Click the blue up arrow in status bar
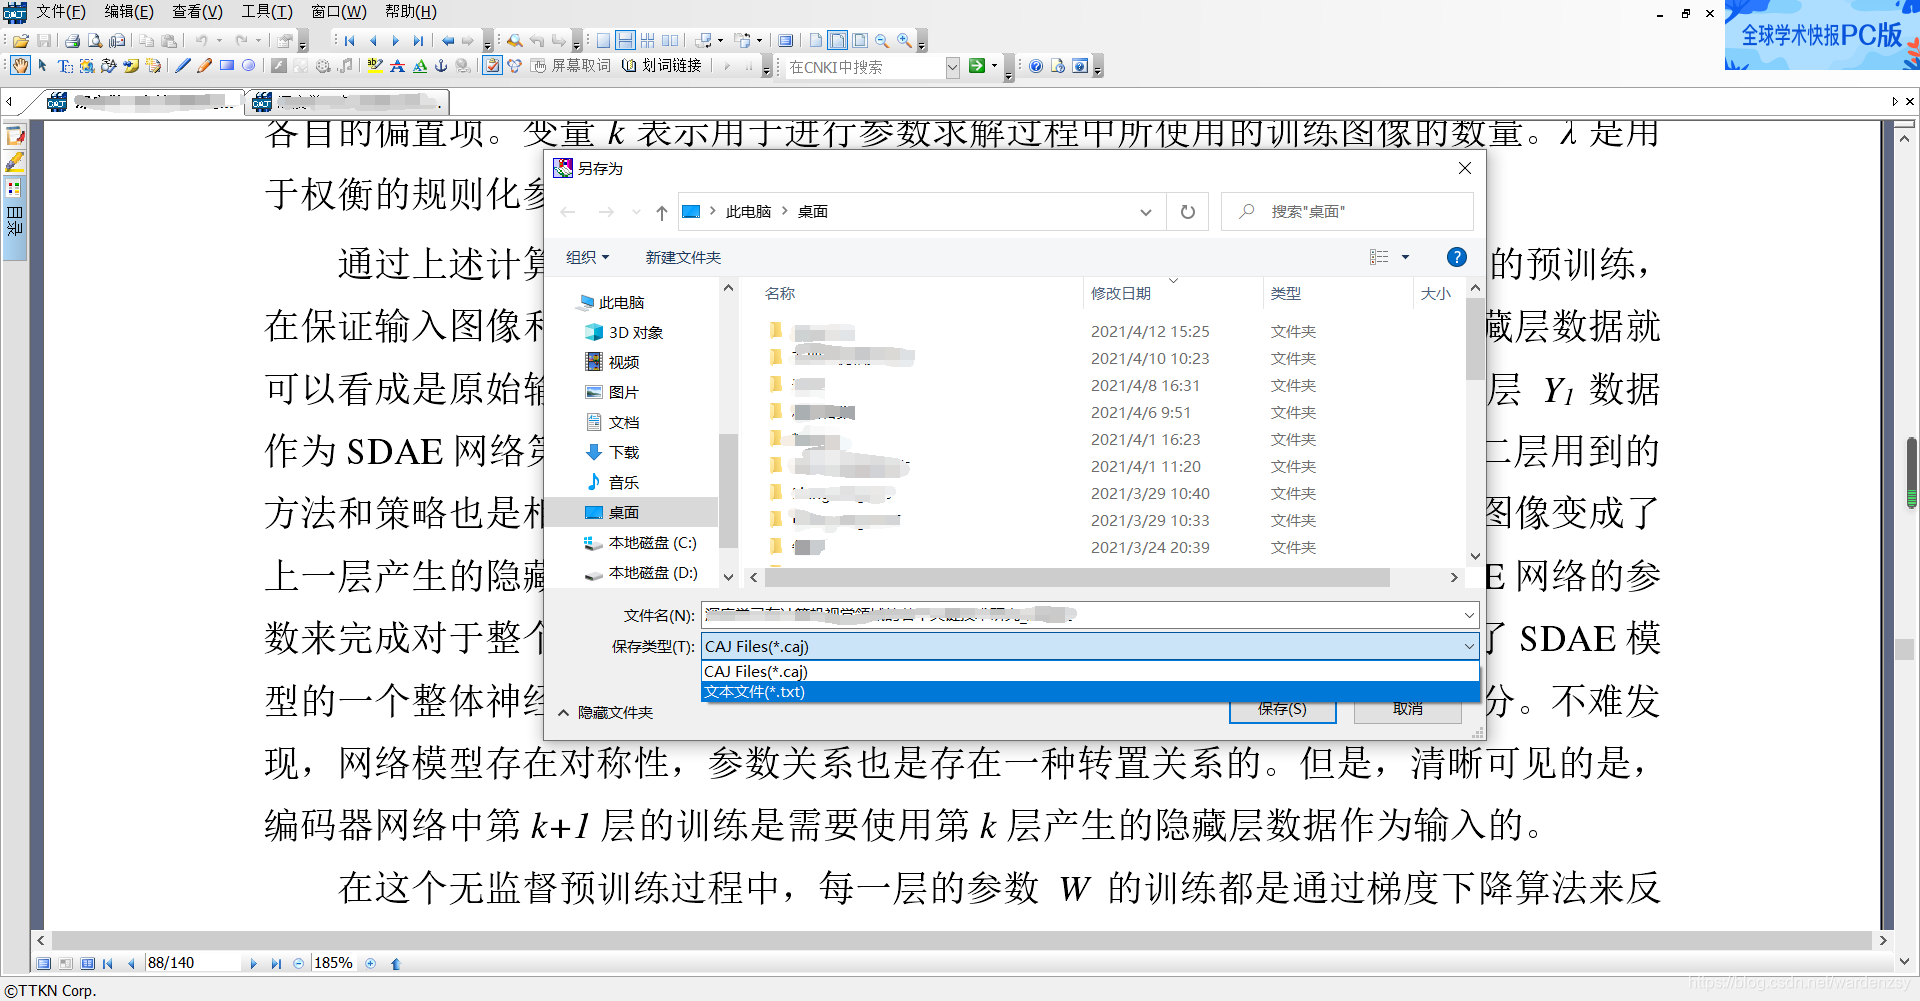This screenshot has width=1920, height=1001. tap(395, 964)
